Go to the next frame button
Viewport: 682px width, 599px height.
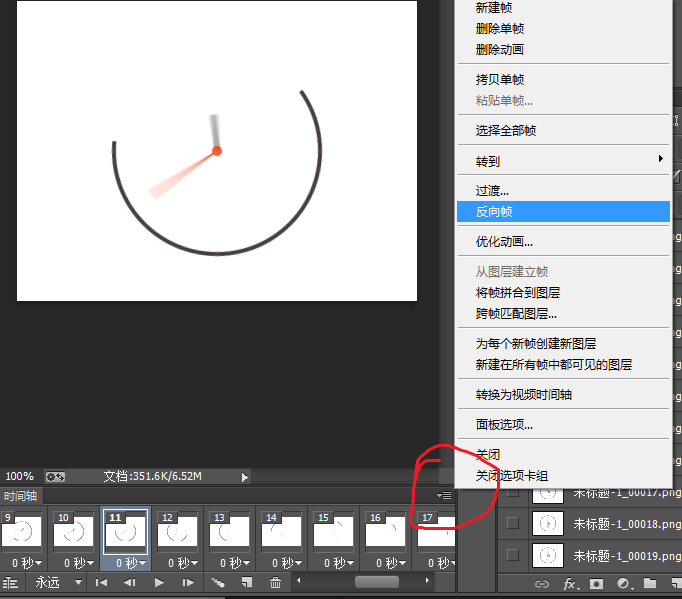point(188,582)
